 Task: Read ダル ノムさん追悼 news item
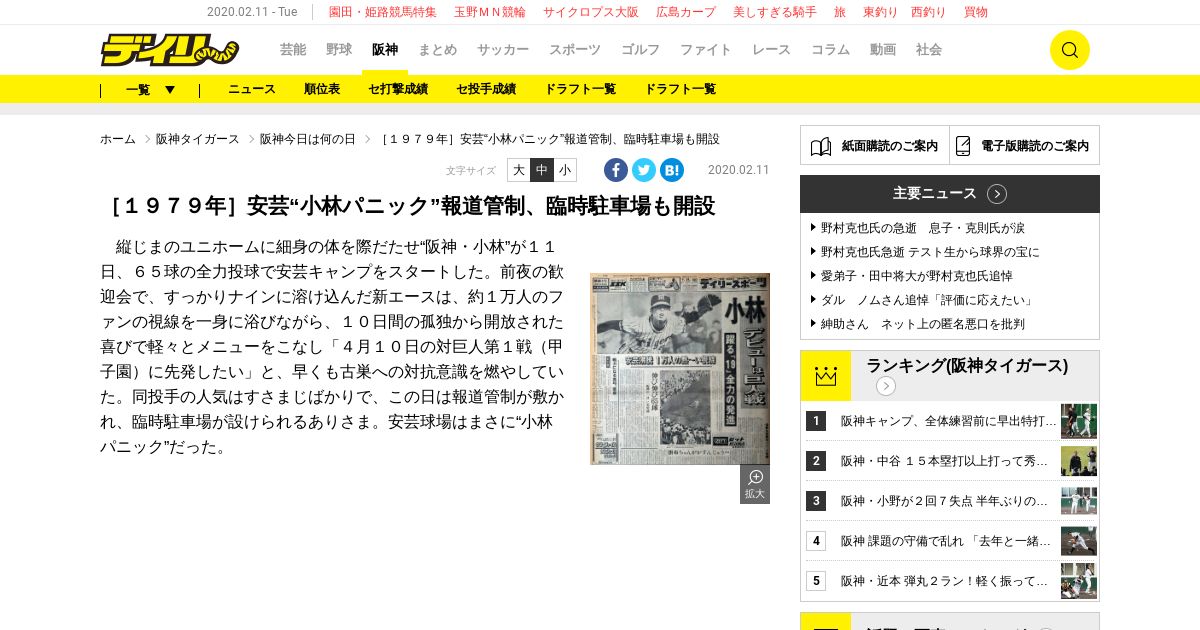(x=928, y=300)
